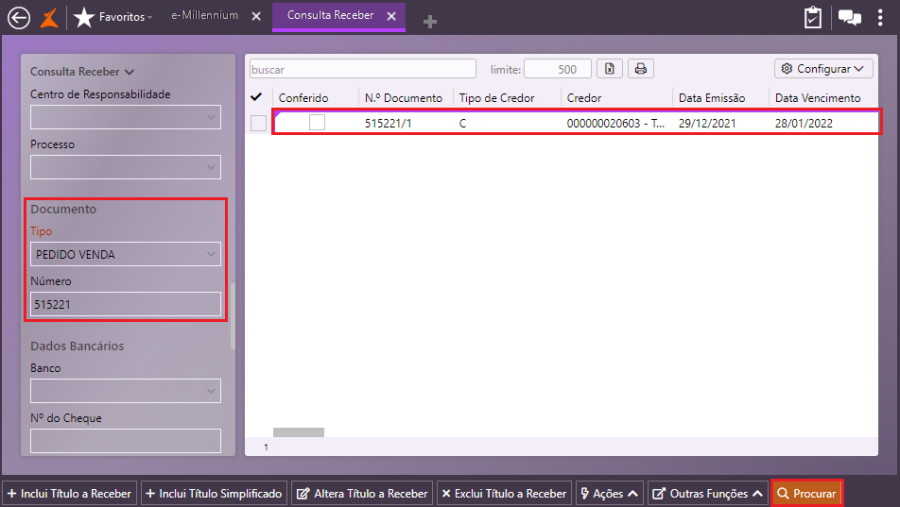Switch to the e-Millennium tab

(204, 16)
